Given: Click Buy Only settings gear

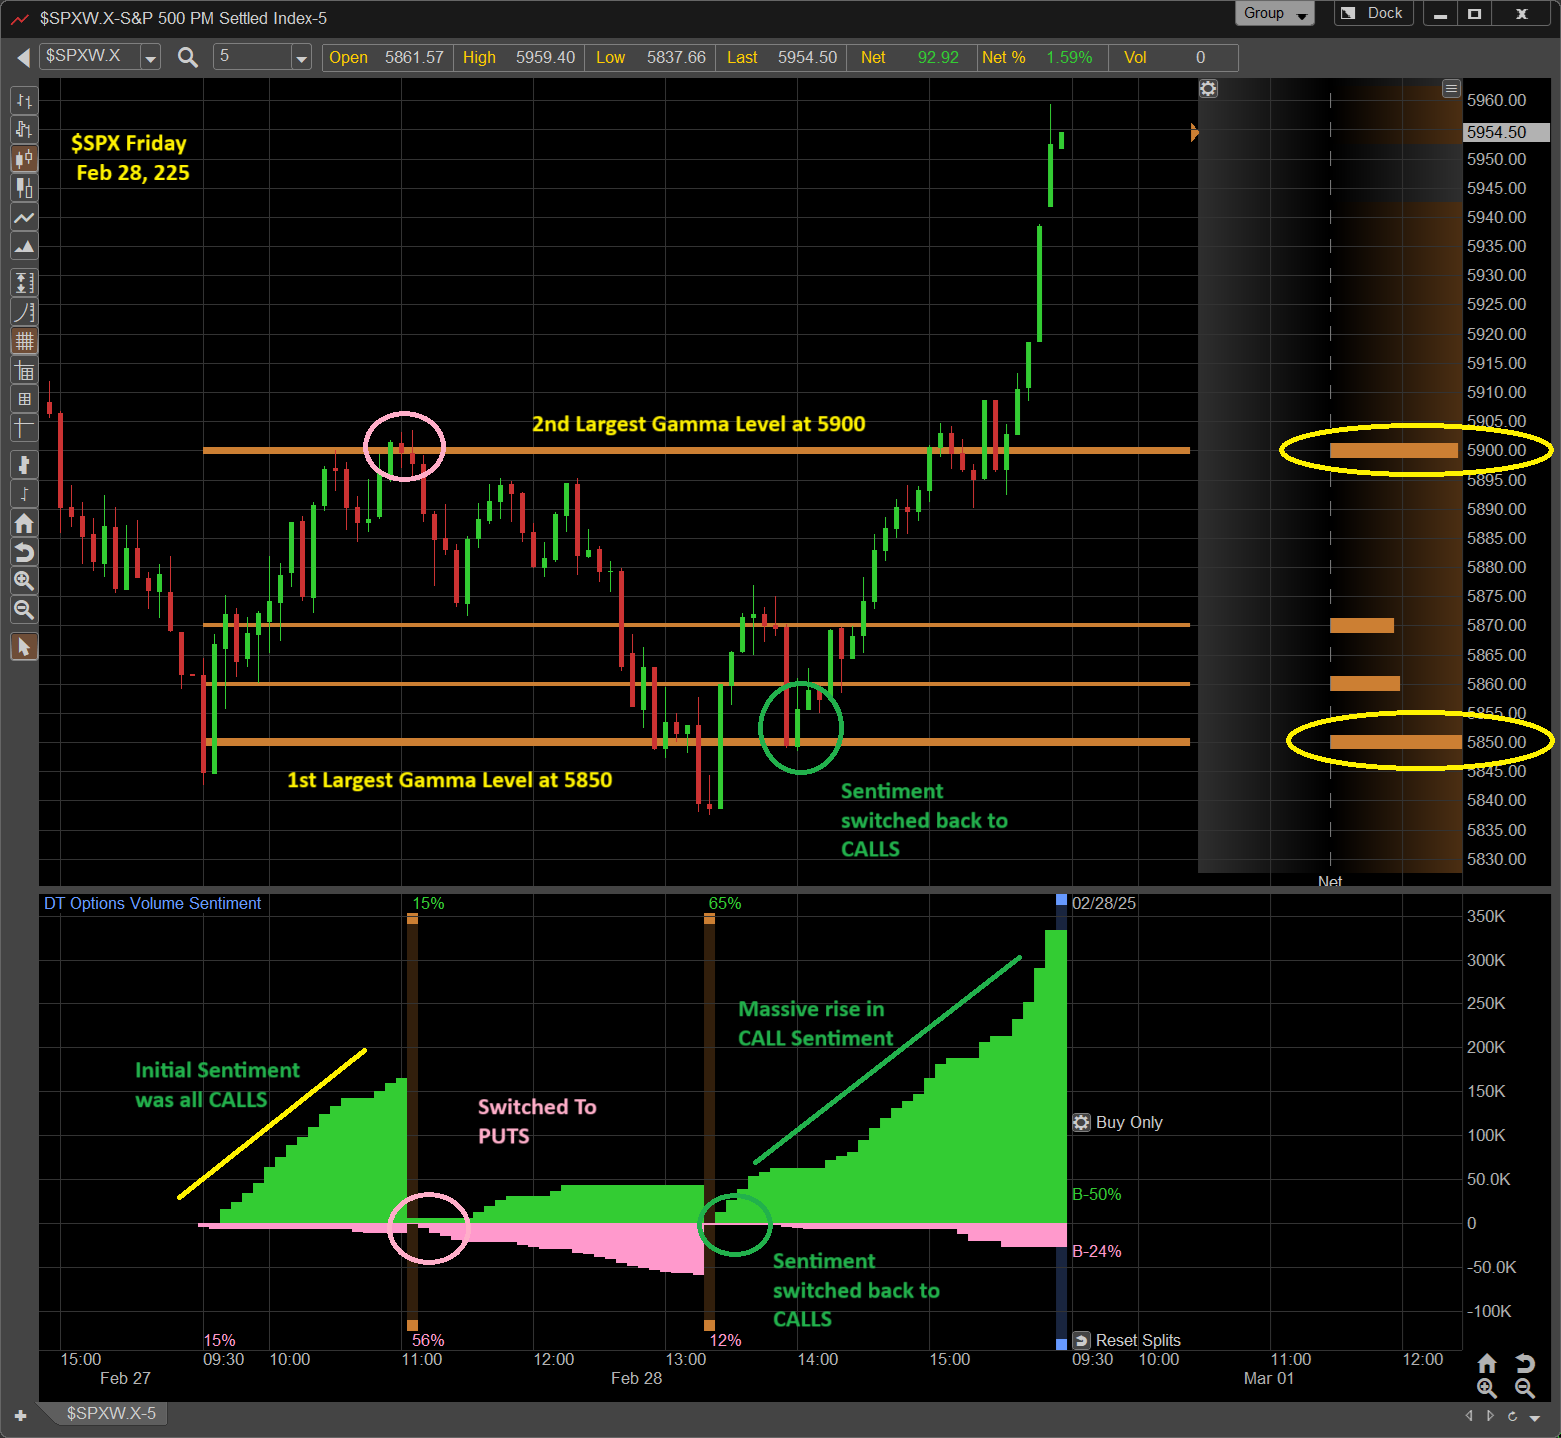Looking at the screenshot, I should point(1081,1123).
